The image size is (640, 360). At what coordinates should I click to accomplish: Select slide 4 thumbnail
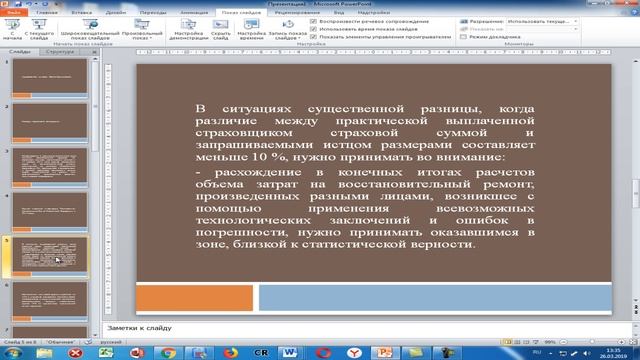50,212
